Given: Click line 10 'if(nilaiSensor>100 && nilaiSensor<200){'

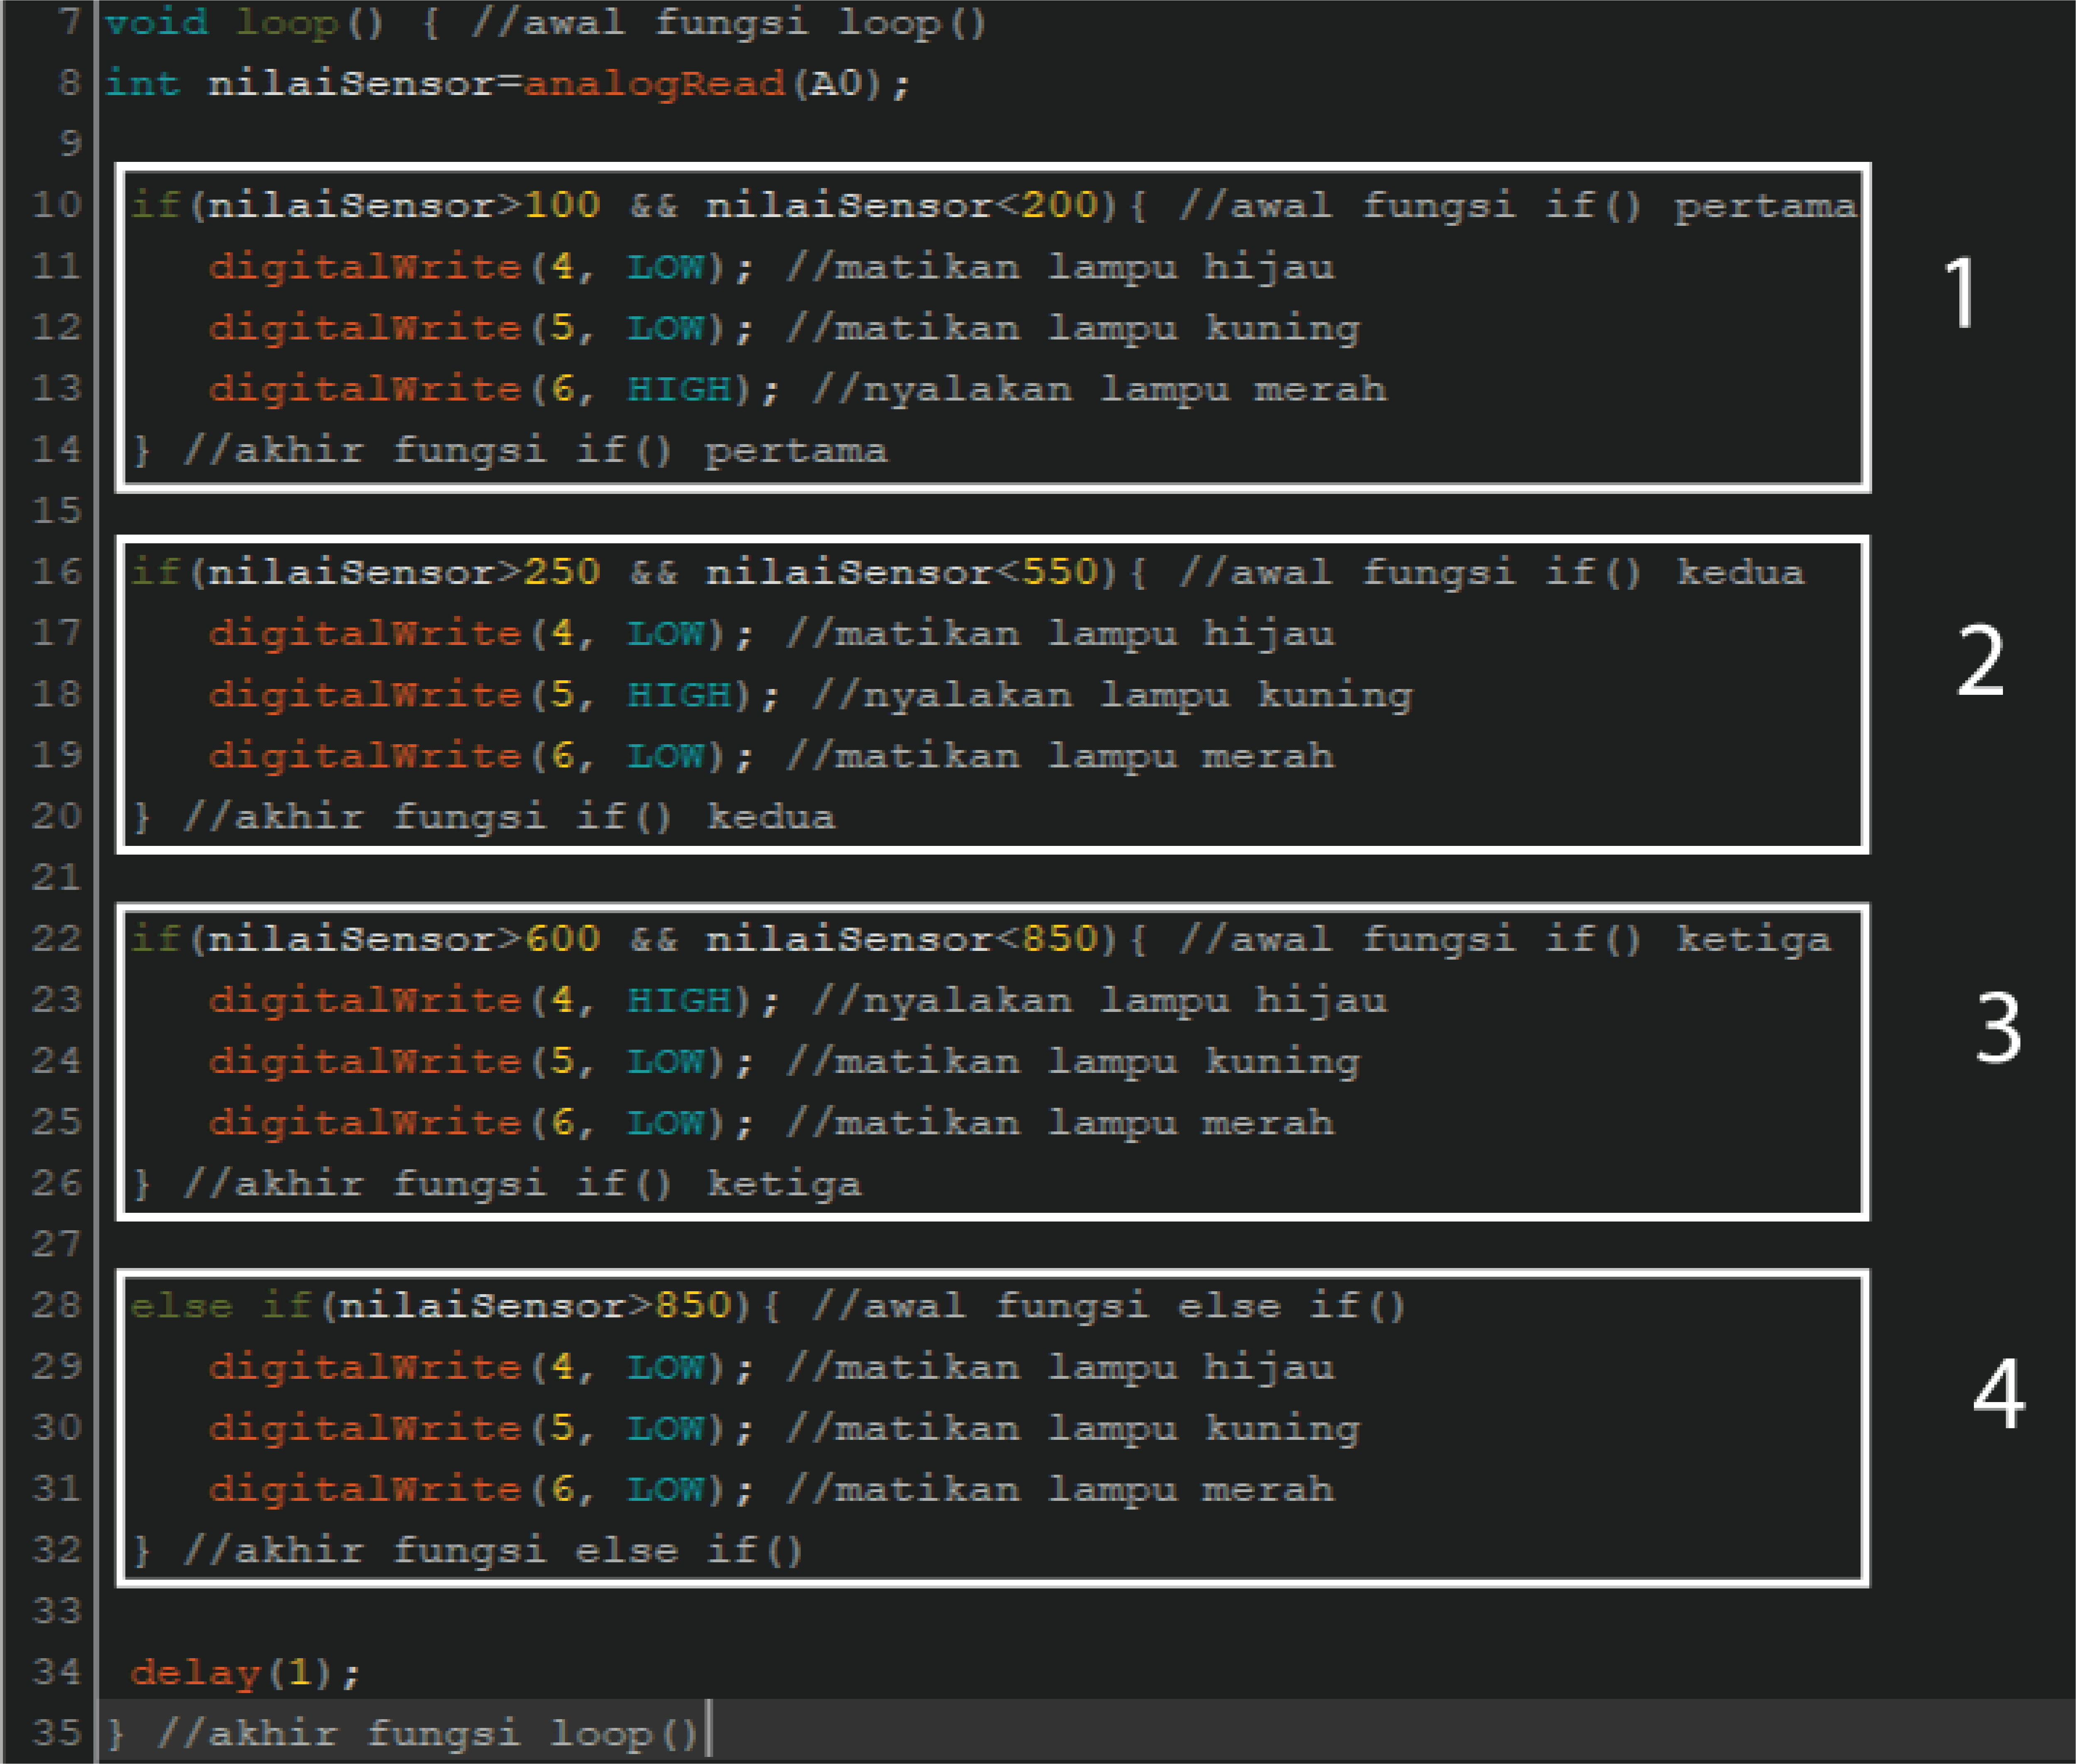Looking at the screenshot, I should 638,206.
